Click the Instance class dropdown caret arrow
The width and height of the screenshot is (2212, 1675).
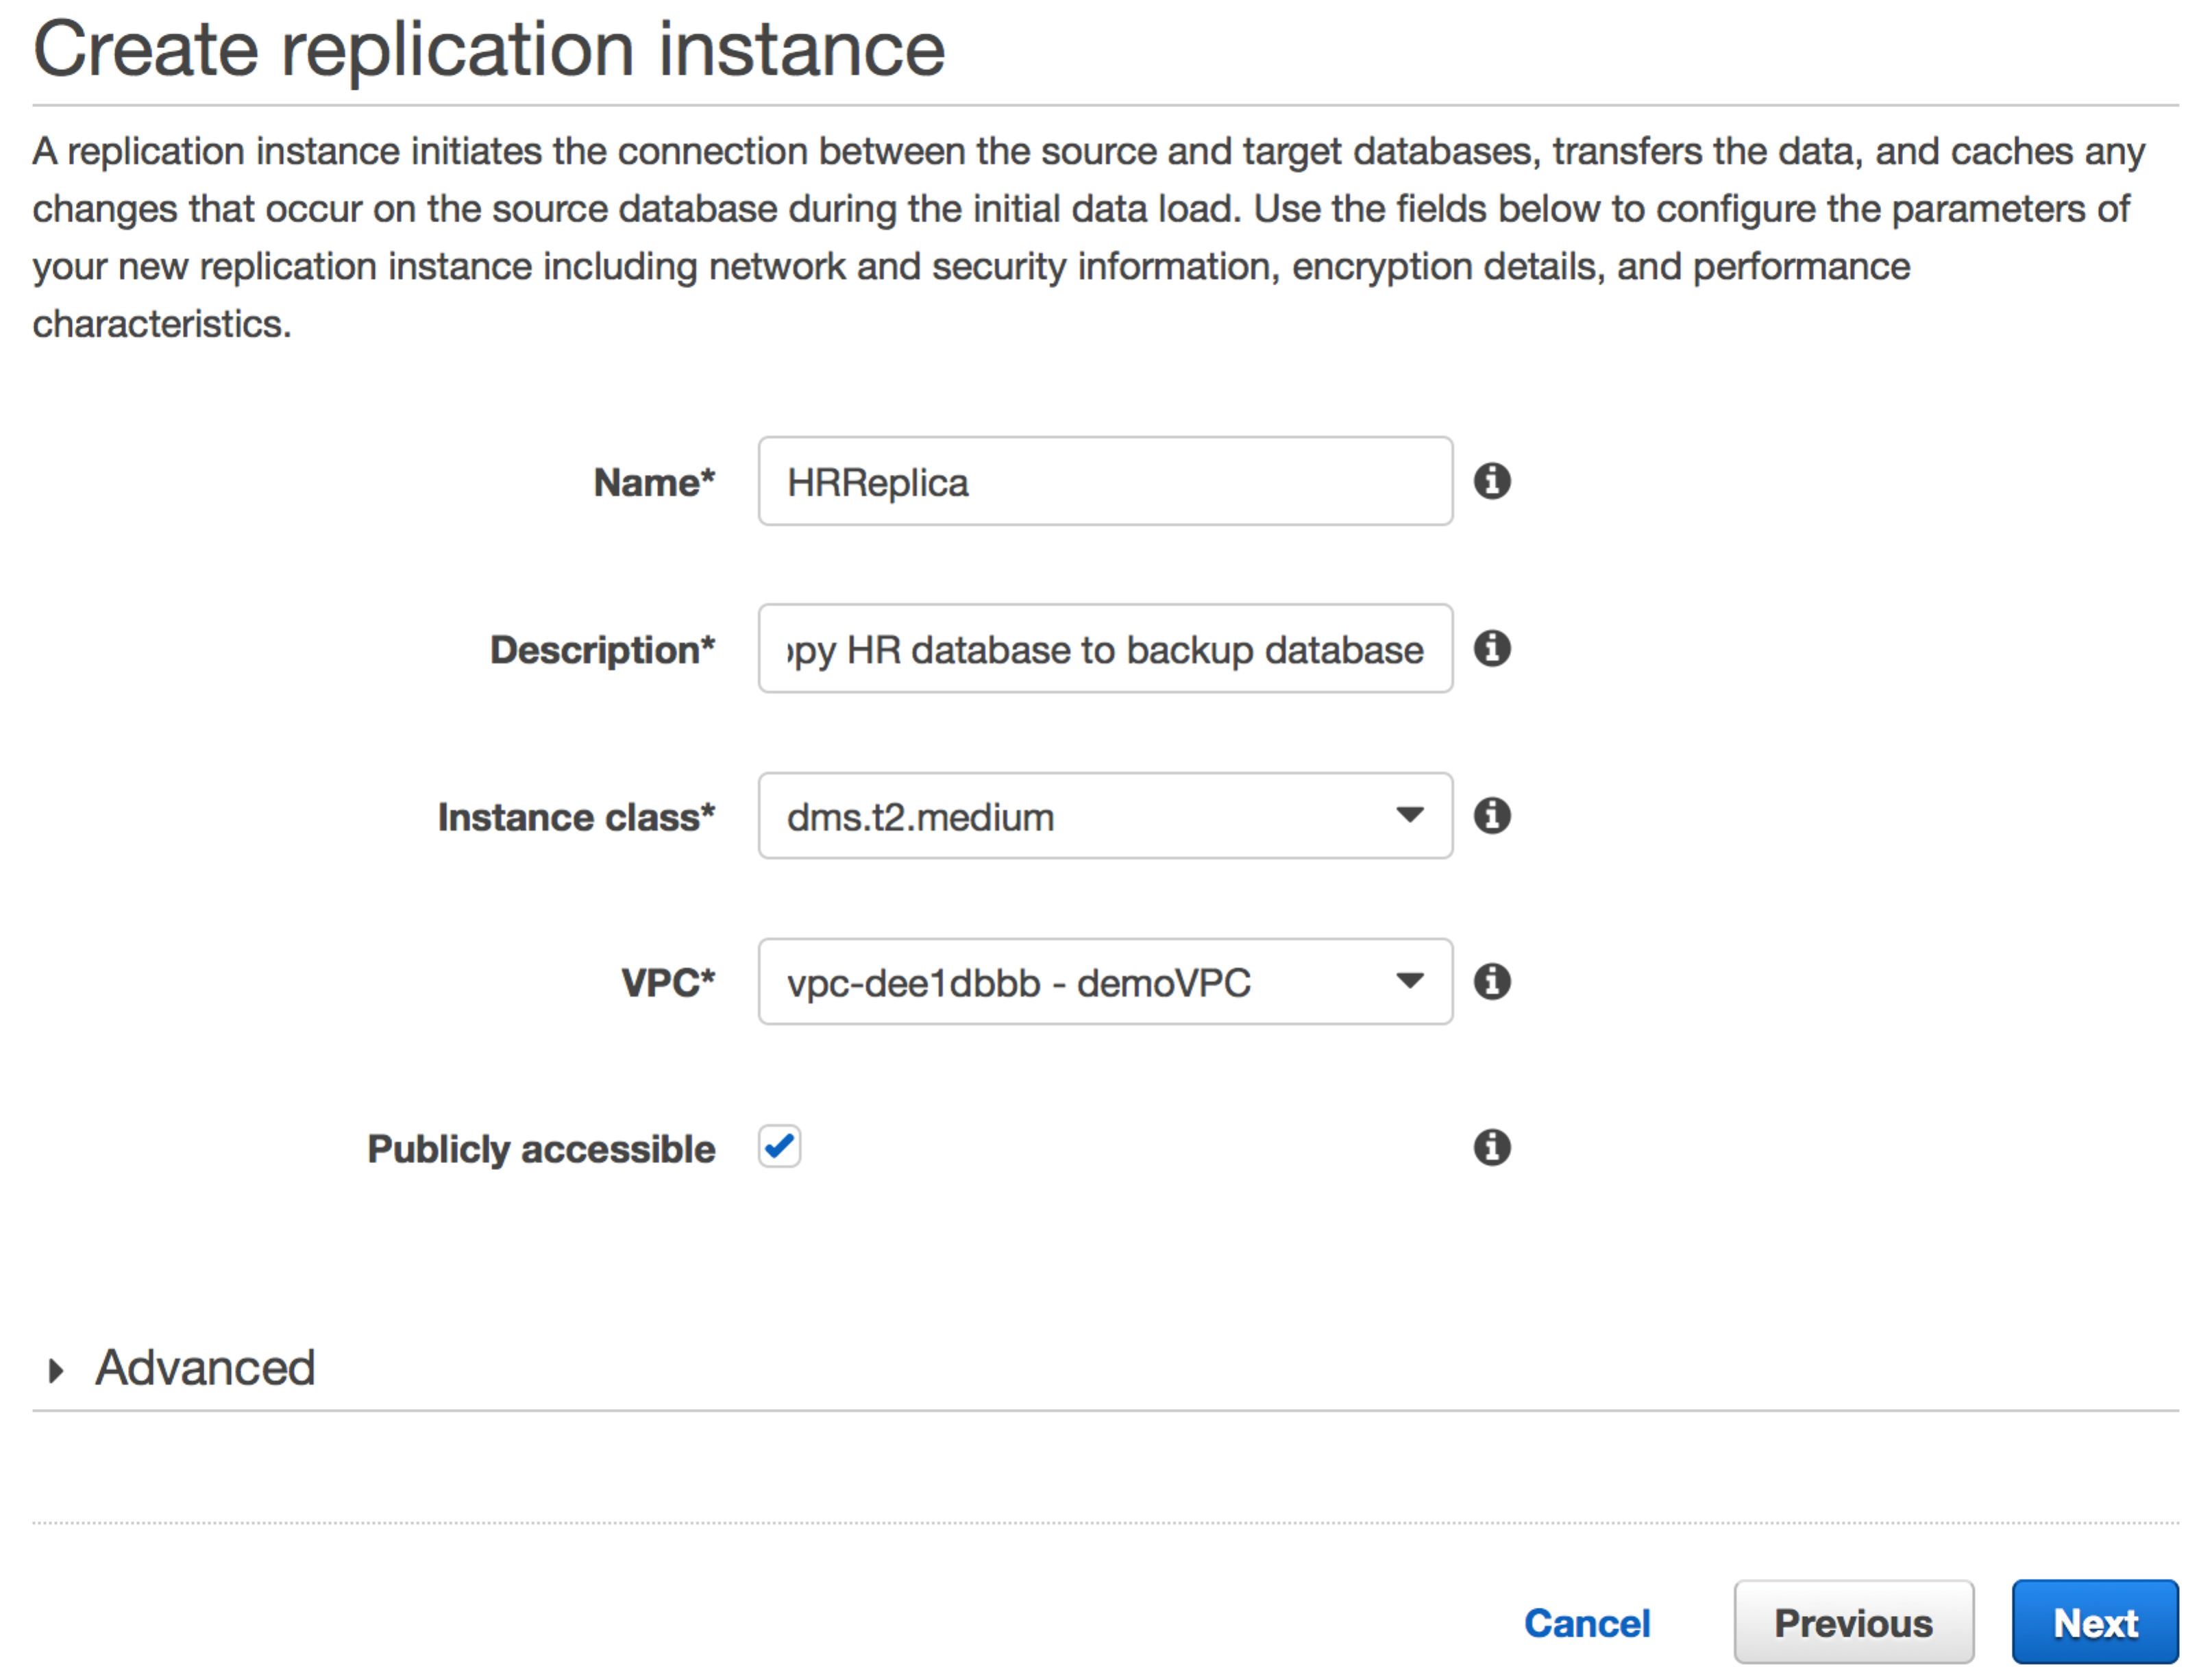pyautogui.click(x=1409, y=815)
